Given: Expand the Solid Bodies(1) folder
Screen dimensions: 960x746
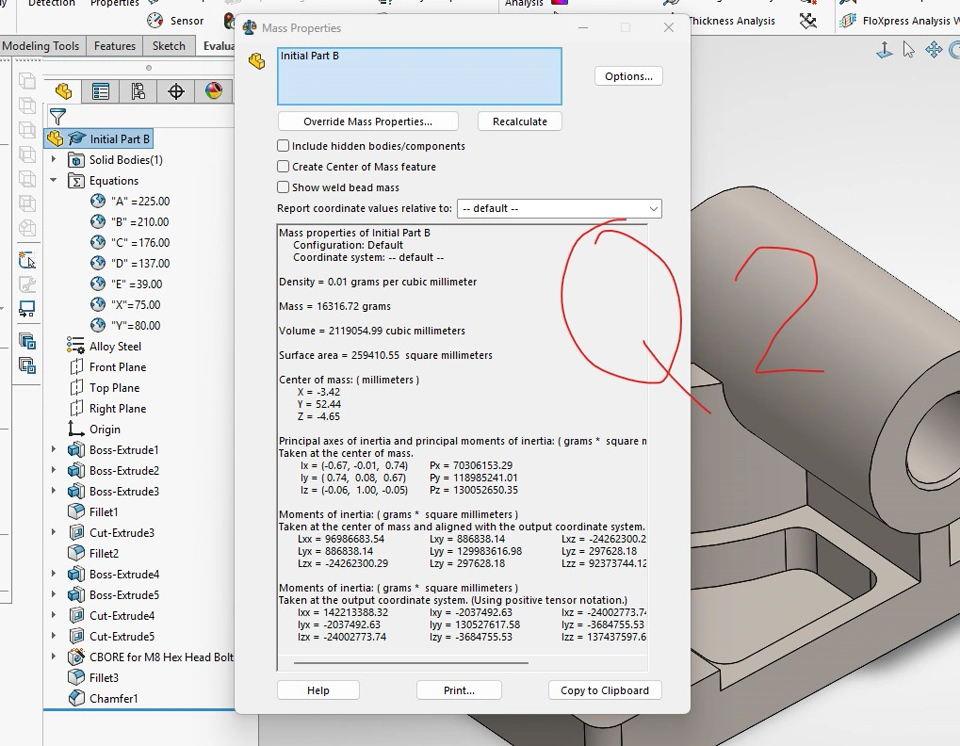Looking at the screenshot, I should pos(53,159).
